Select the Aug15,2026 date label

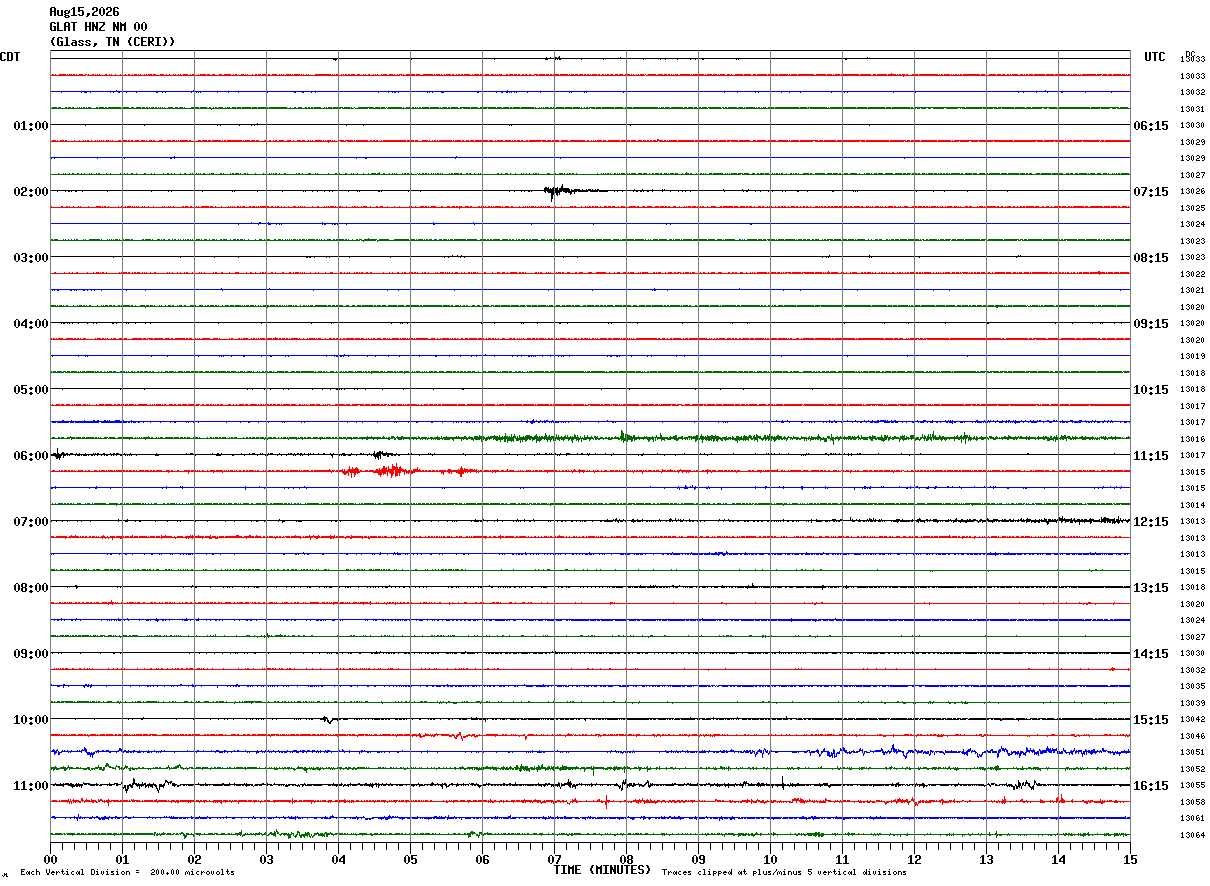[84, 12]
